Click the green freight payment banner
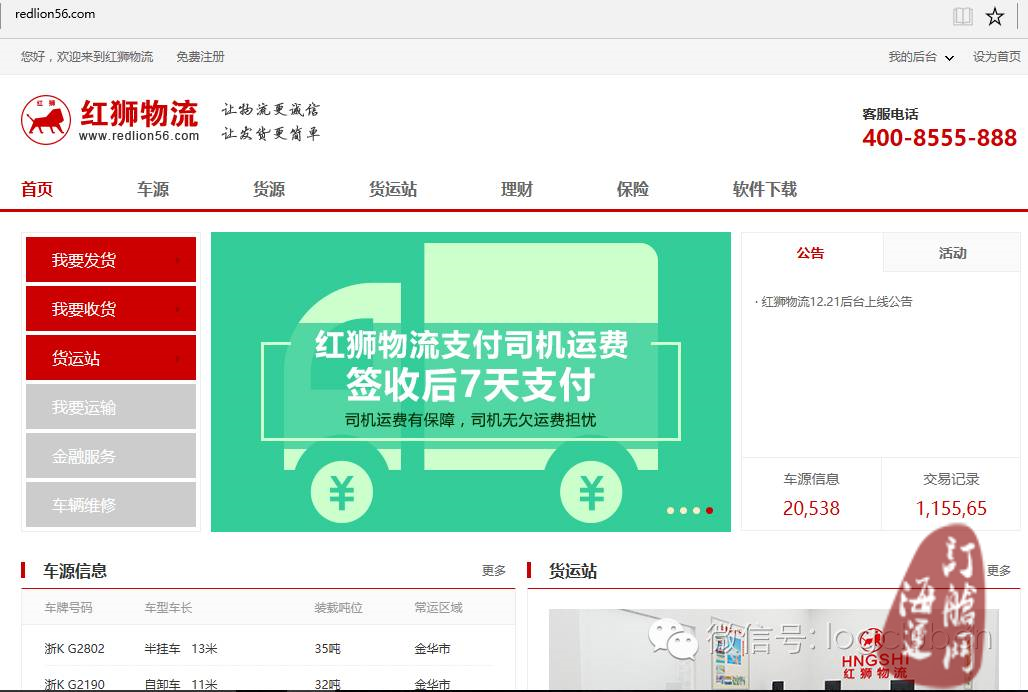The image size is (1028, 692). coord(471,381)
